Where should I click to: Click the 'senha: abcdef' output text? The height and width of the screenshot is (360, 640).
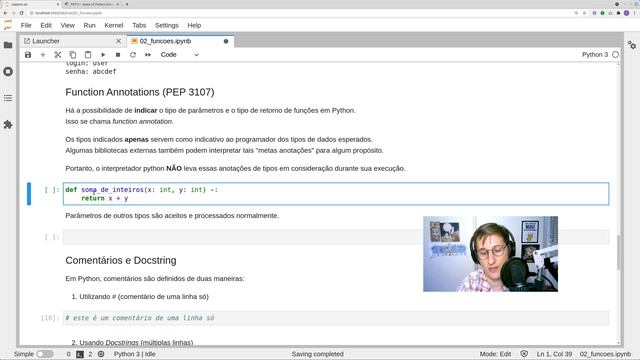point(91,71)
